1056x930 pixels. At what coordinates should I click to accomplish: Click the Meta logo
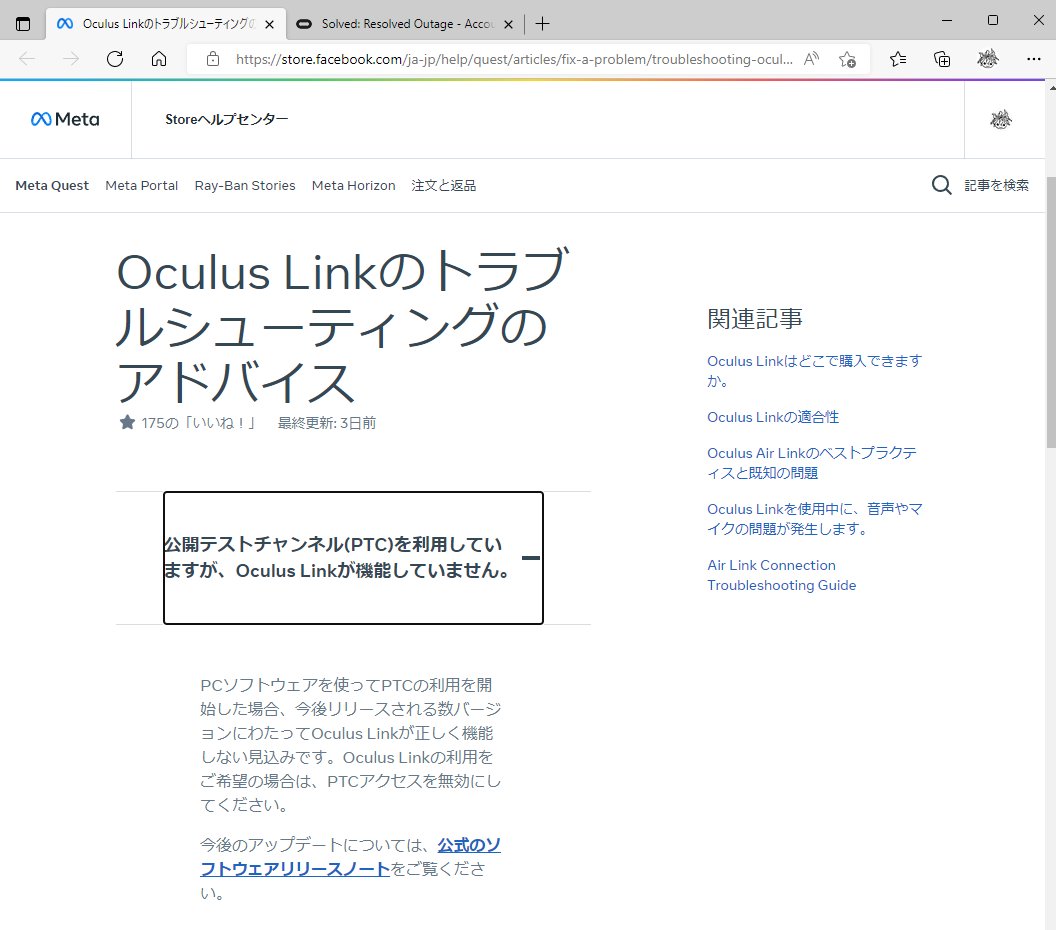pos(65,119)
